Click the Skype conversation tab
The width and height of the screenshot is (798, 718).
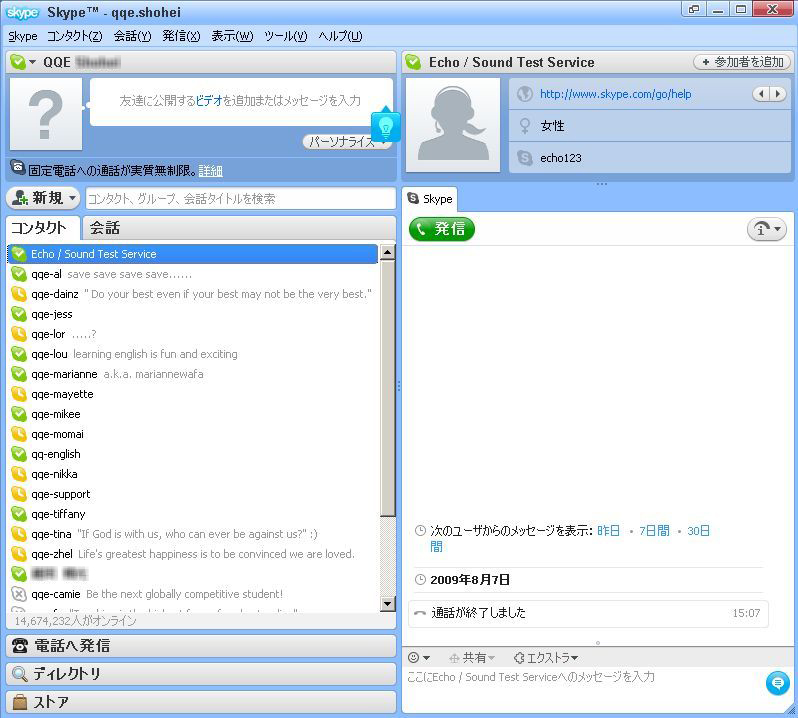430,199
